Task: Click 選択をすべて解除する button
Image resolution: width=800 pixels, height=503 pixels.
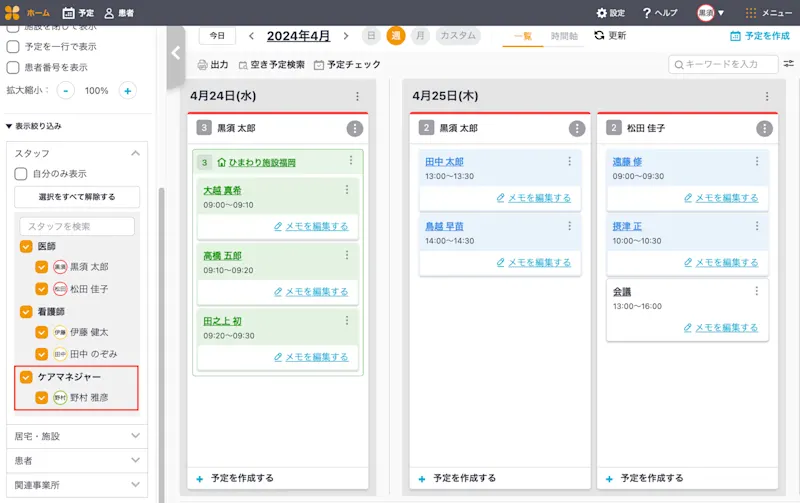Action: click(77, 197)
